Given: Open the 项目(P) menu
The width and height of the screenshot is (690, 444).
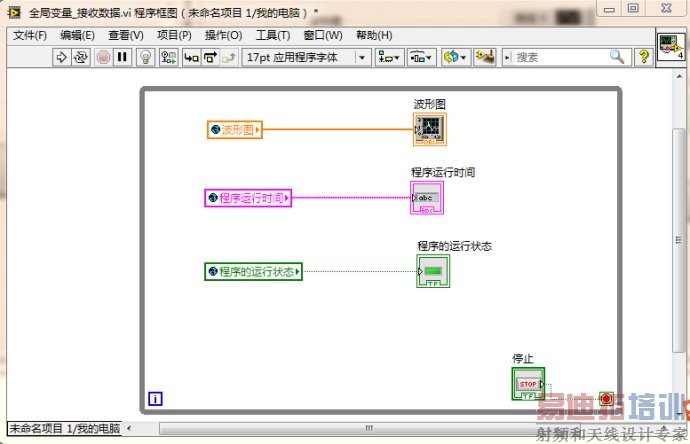Looking at the screenshot, I should click(x=174, y=35).
